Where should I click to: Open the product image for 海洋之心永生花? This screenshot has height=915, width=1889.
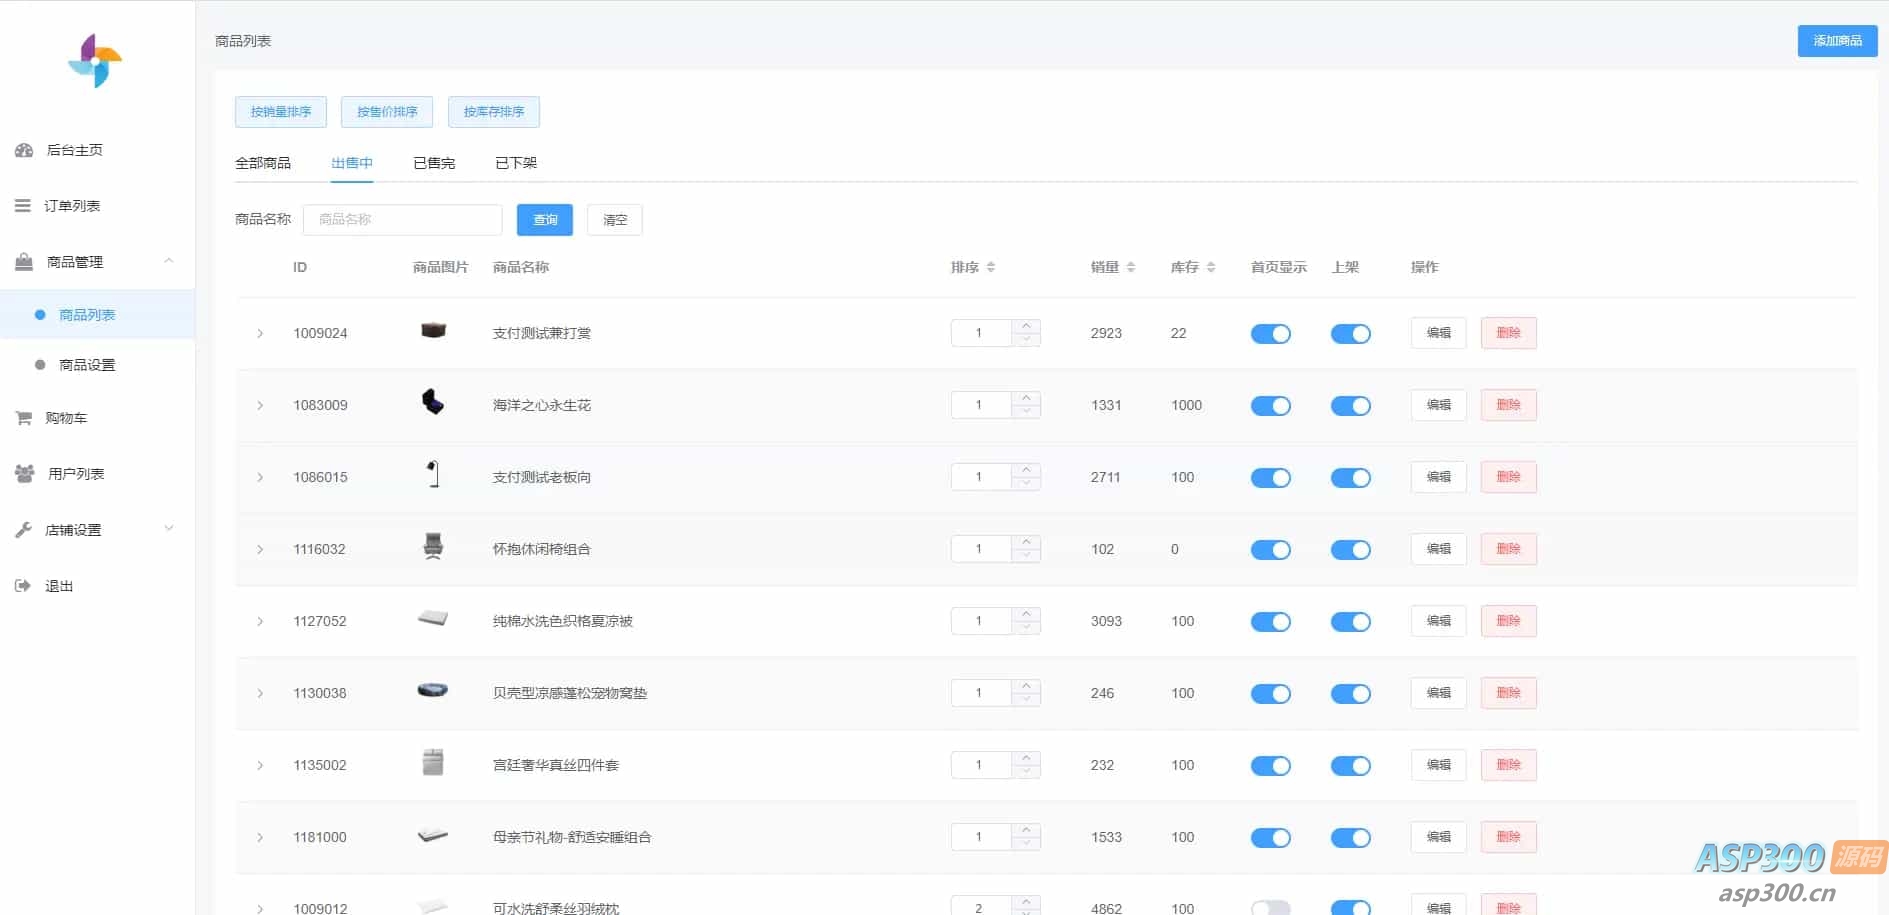tap(433, 402)
